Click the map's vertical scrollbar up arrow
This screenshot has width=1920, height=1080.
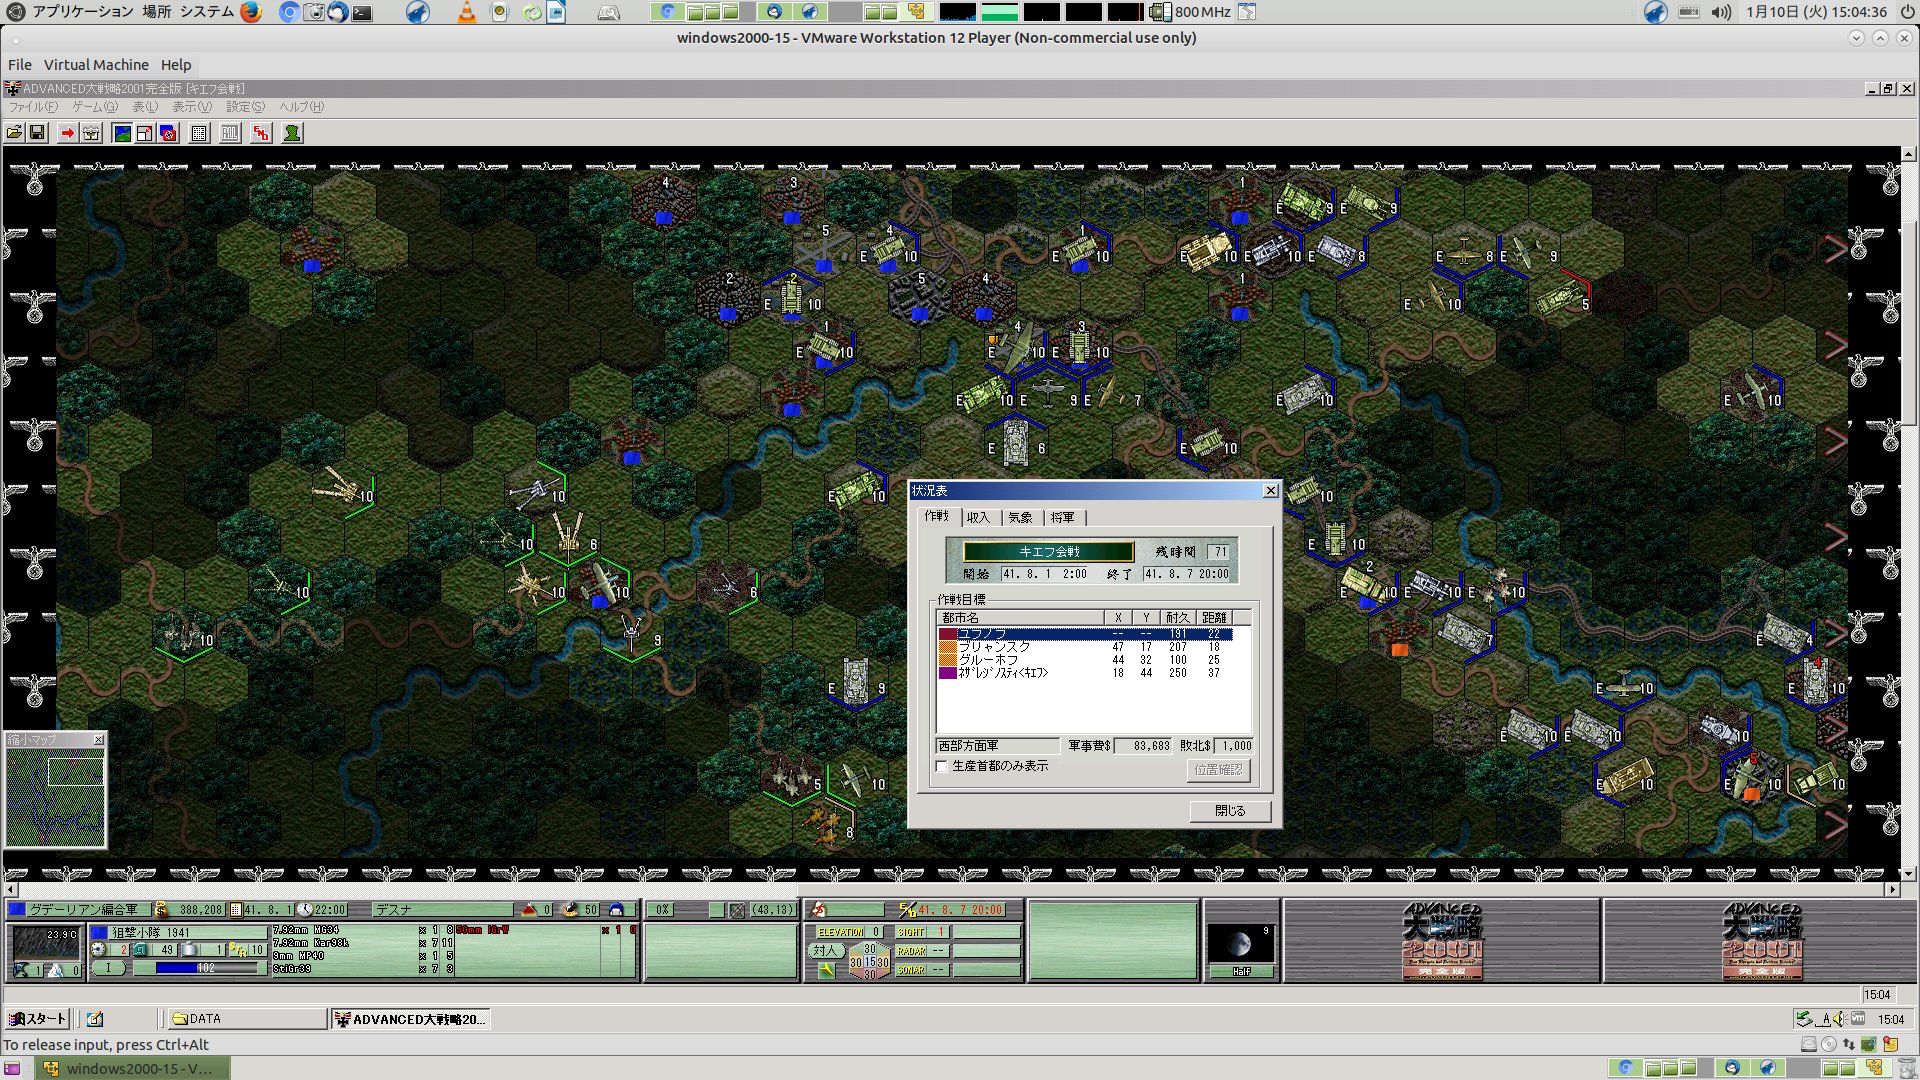pos(1909,154)
